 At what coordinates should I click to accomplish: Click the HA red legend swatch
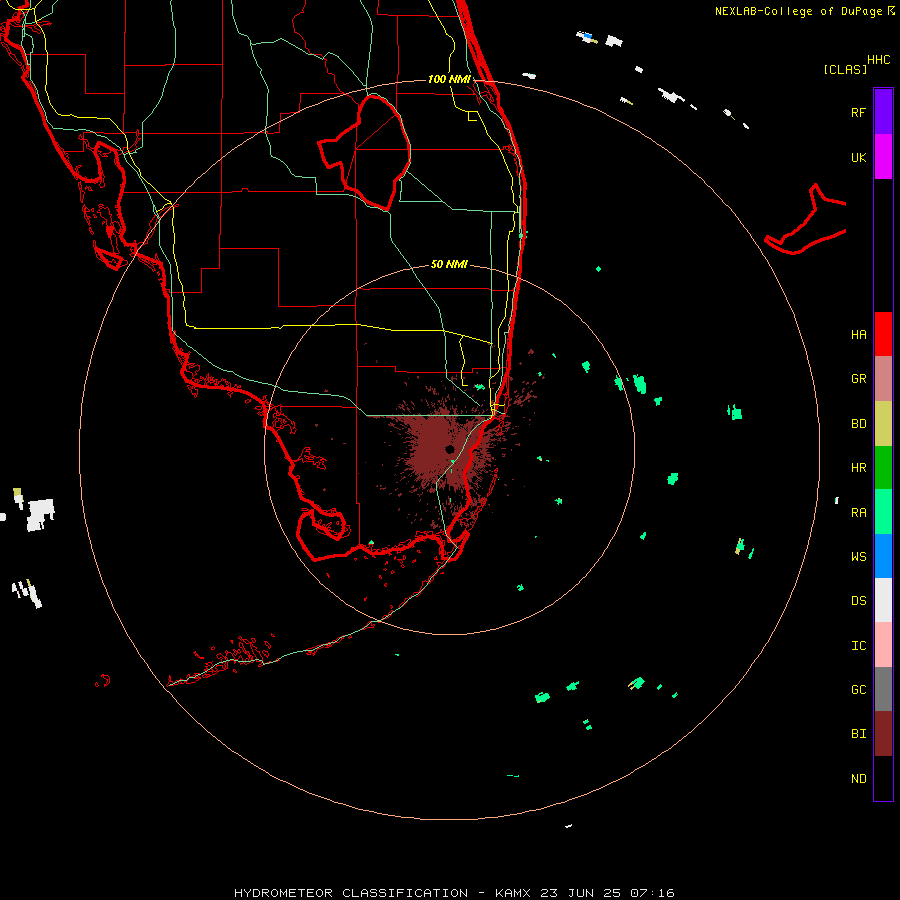(883, 334)
